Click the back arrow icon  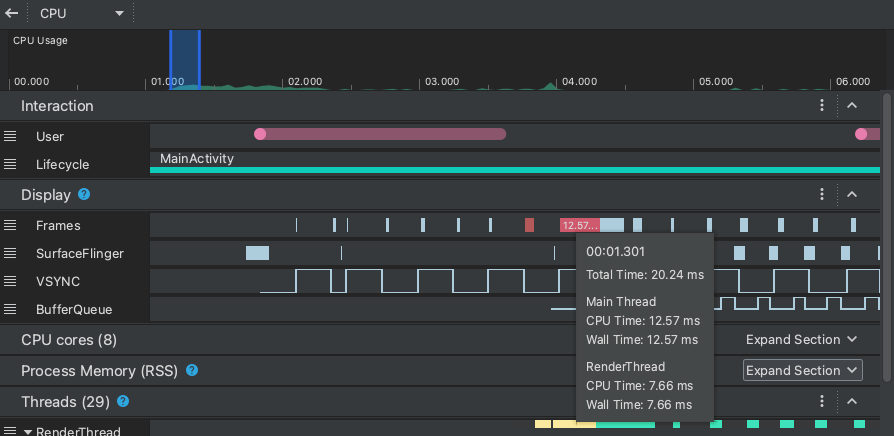pos(12,14)
